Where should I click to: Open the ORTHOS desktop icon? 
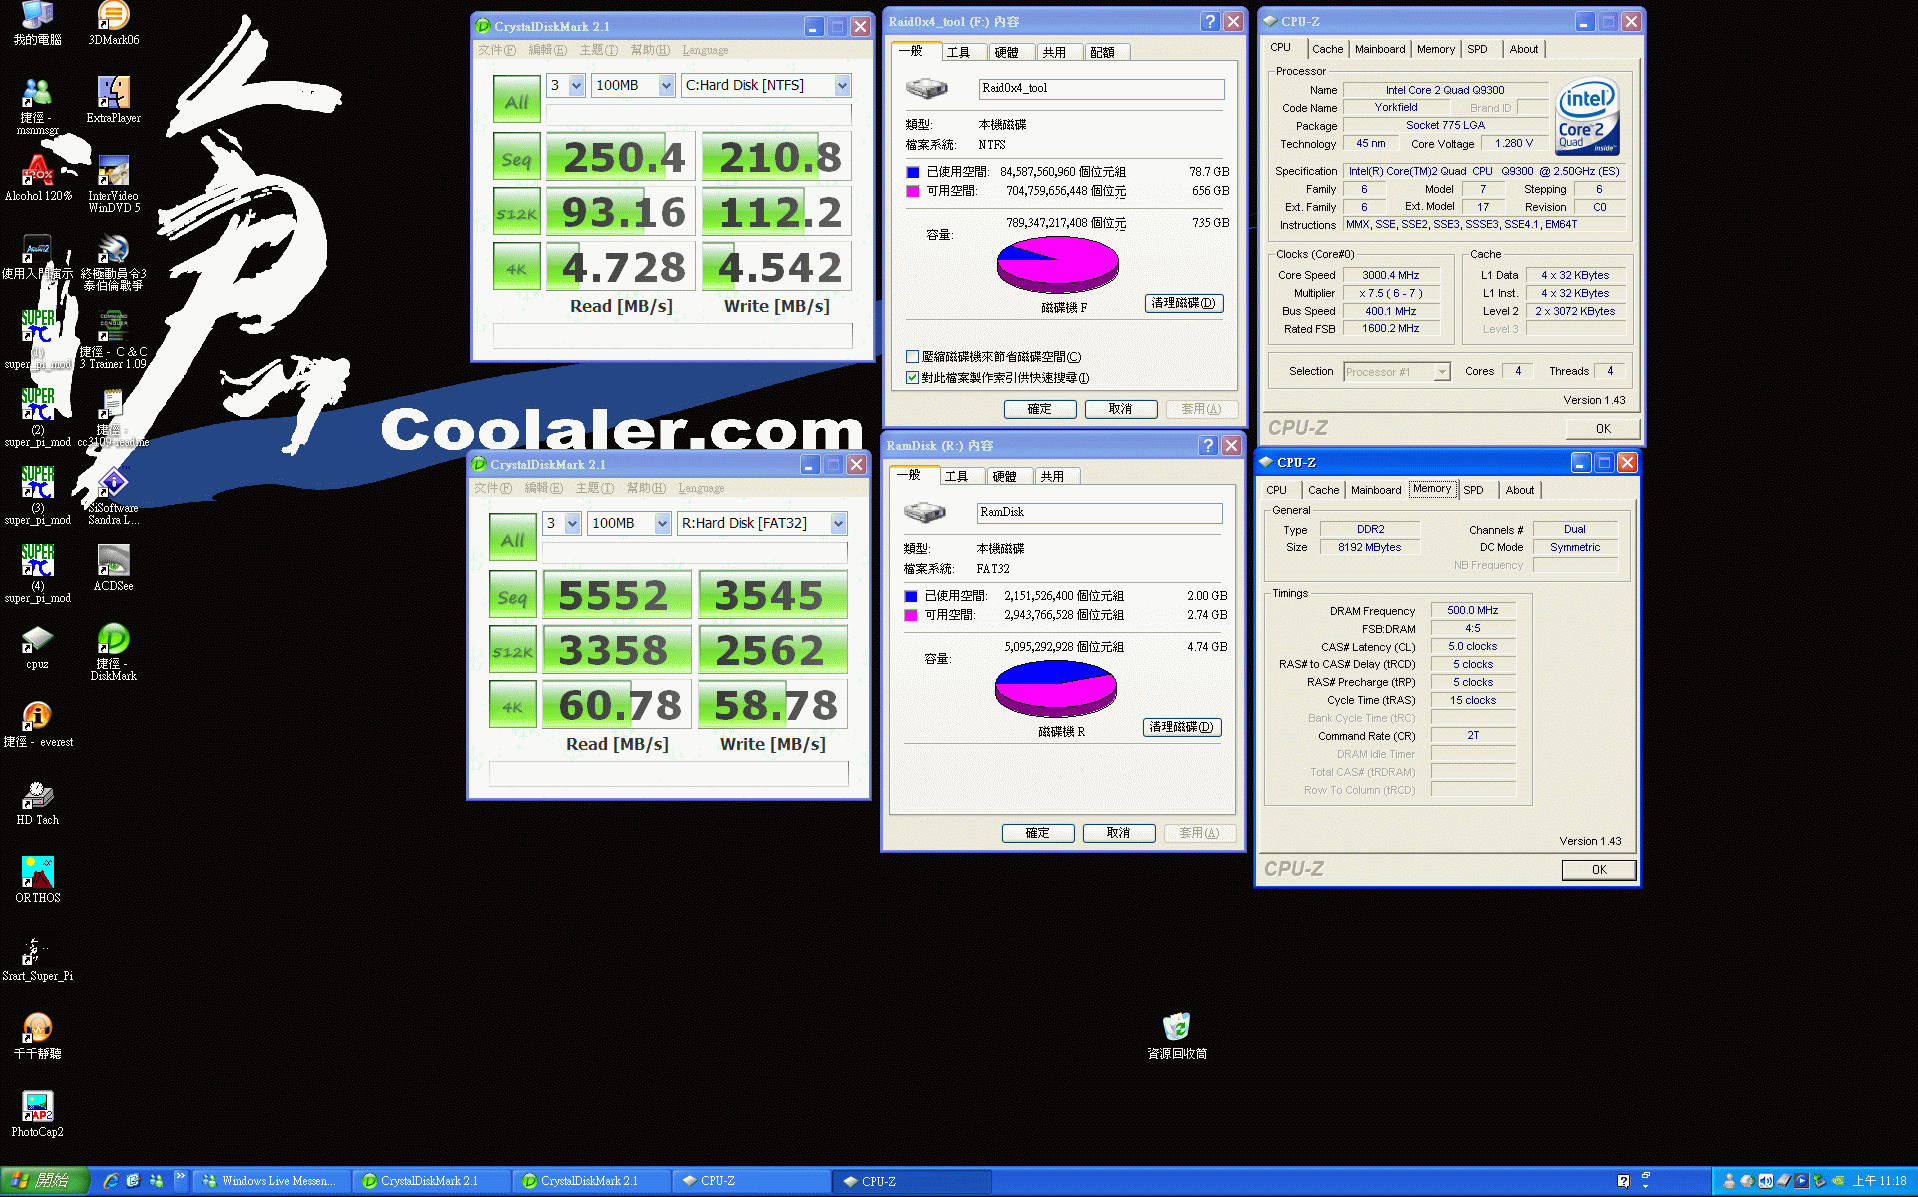(38, 880)
